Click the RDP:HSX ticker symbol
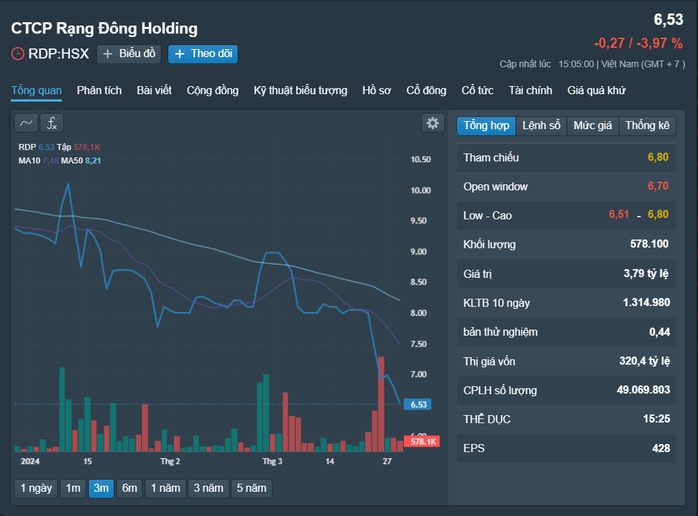The width and height of the screenshot is (698, 516). coord(58,54)
